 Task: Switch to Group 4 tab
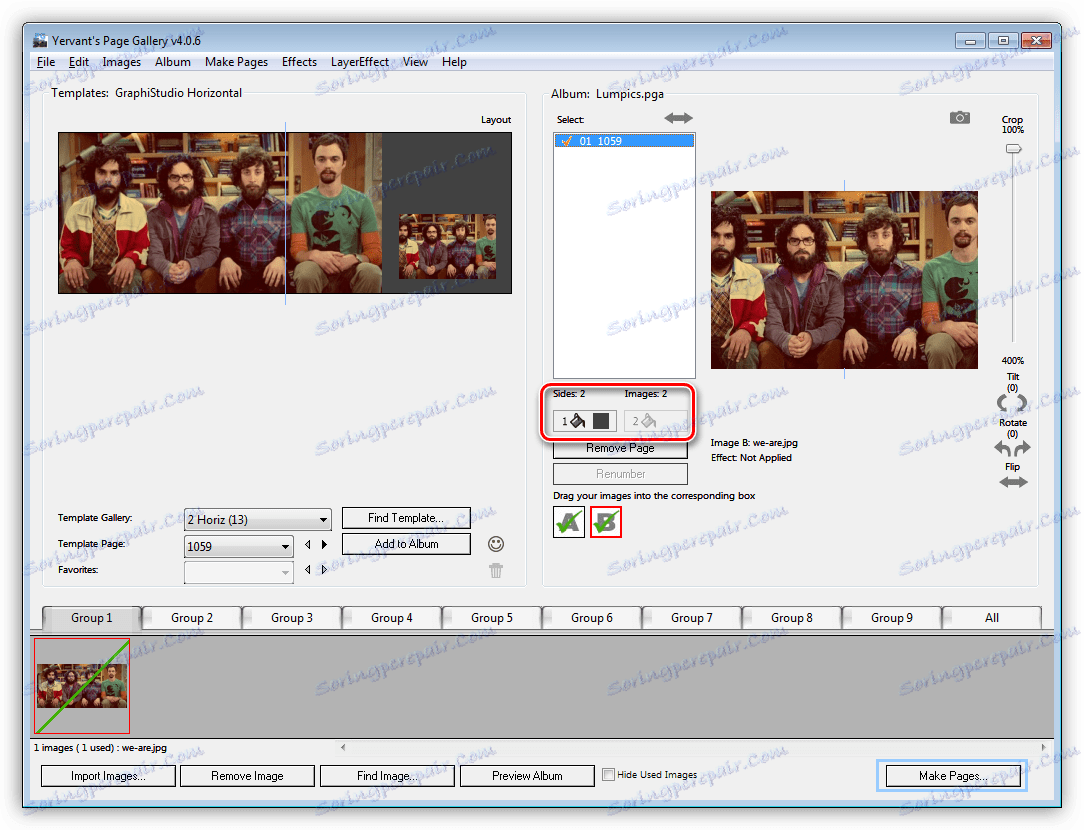tap(391, 618)
